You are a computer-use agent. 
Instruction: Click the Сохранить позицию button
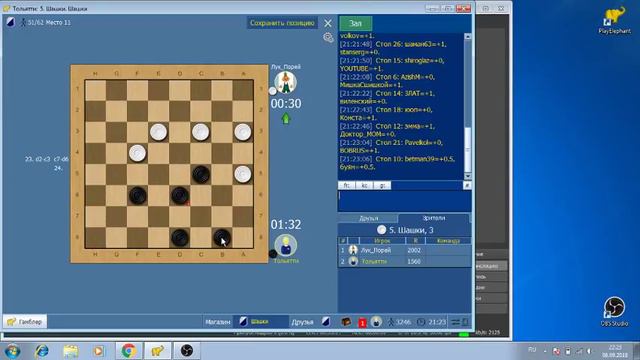(x=282, y=23)
